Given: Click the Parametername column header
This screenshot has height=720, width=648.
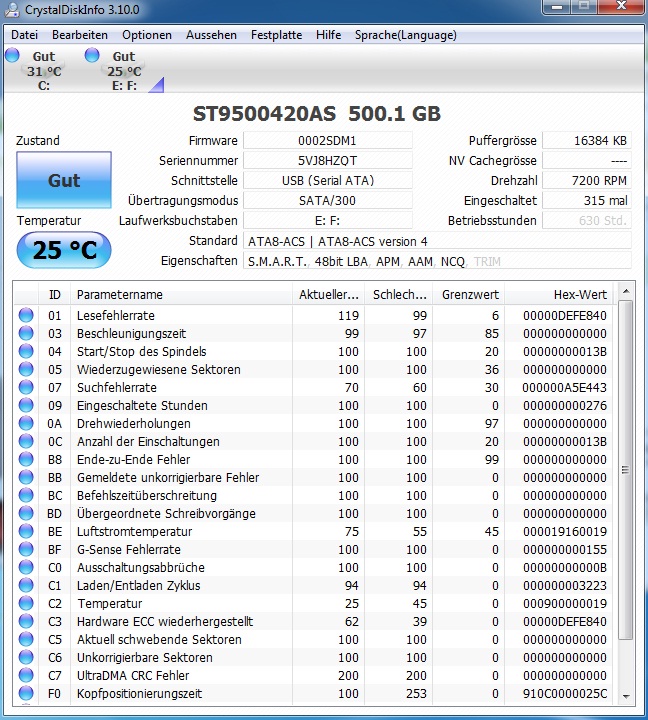Looking at the screenshot, I should click(181, 294).
